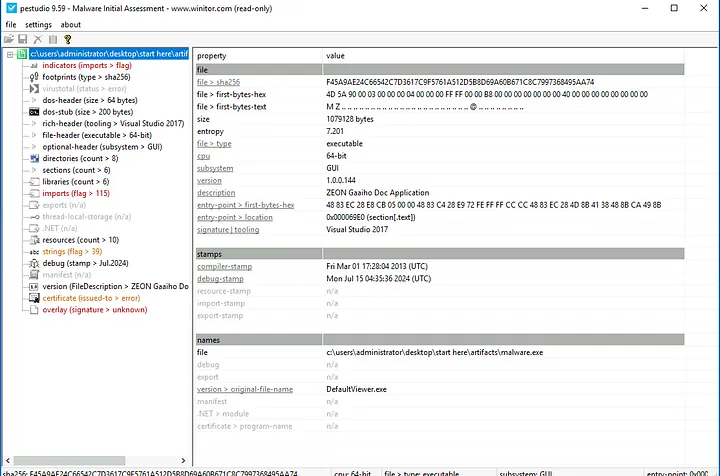Click the resources icon
This screenshot has width=720, height=476.
[x=34, y=240]
